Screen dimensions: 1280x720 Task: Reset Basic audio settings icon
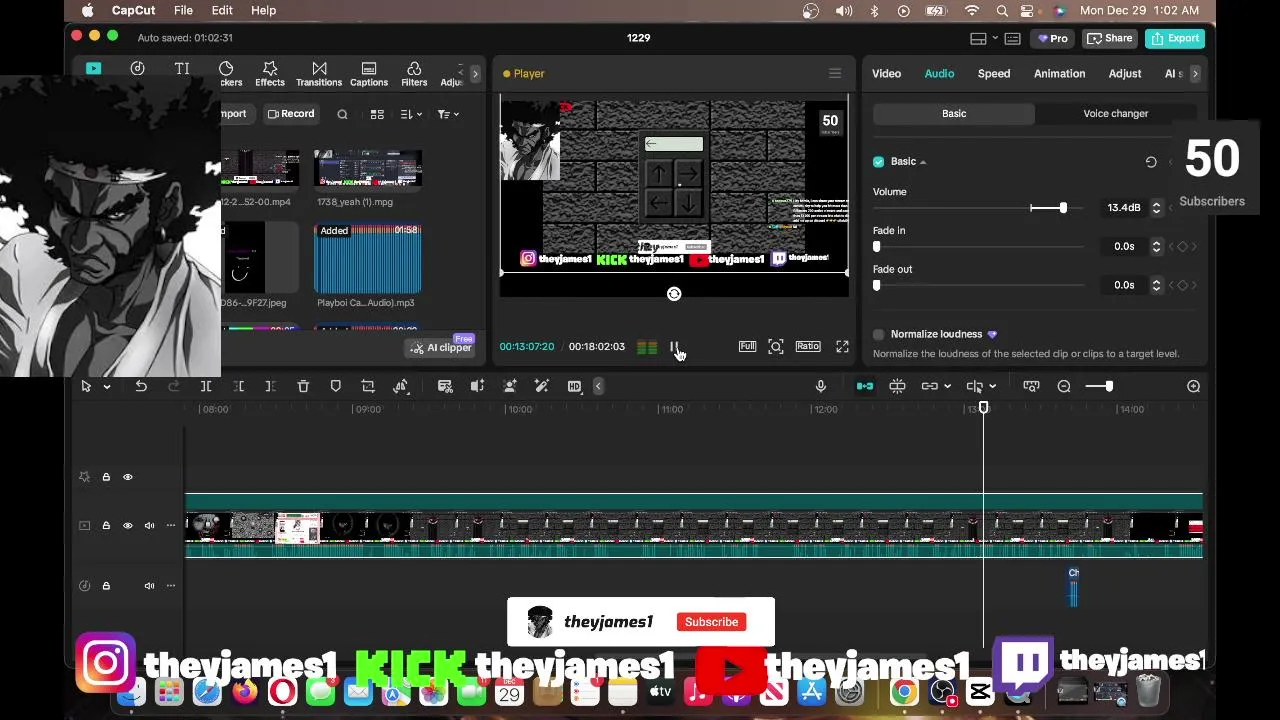click(x=1151, y=161)
